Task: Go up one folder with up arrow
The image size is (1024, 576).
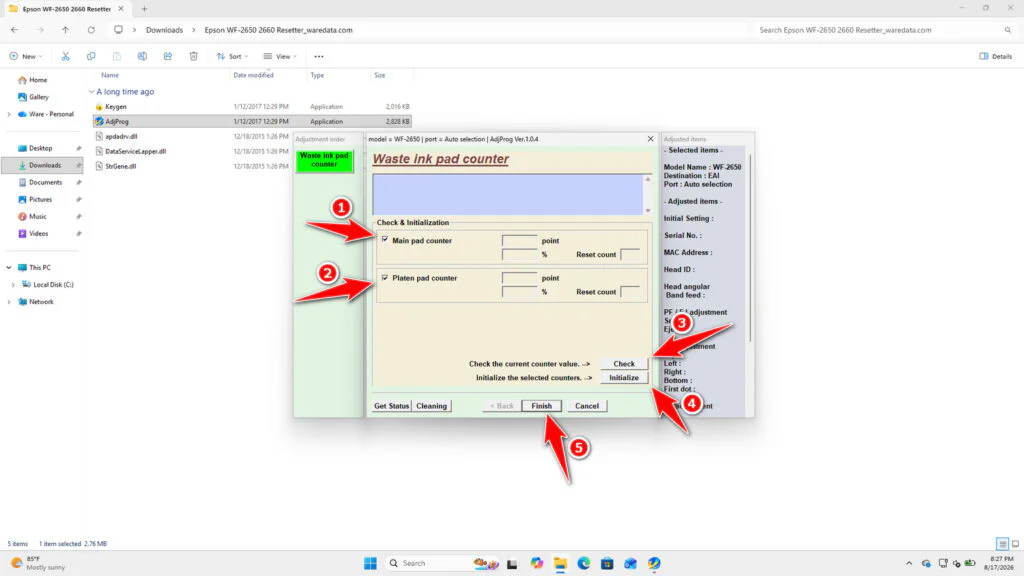Action: [65, 30]
